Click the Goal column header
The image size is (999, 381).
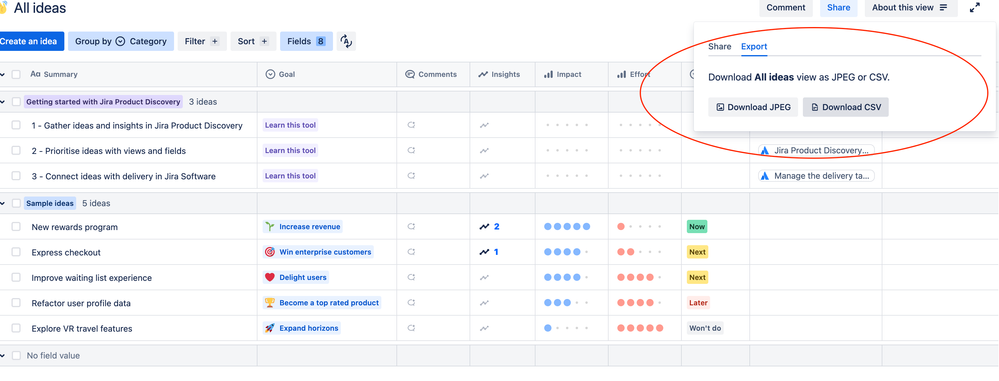(327, 75)
